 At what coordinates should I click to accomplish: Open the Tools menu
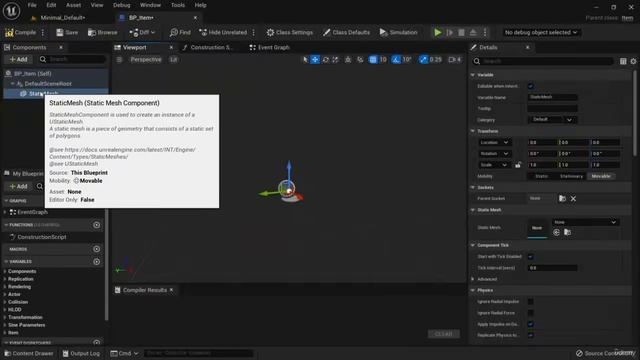178,5
